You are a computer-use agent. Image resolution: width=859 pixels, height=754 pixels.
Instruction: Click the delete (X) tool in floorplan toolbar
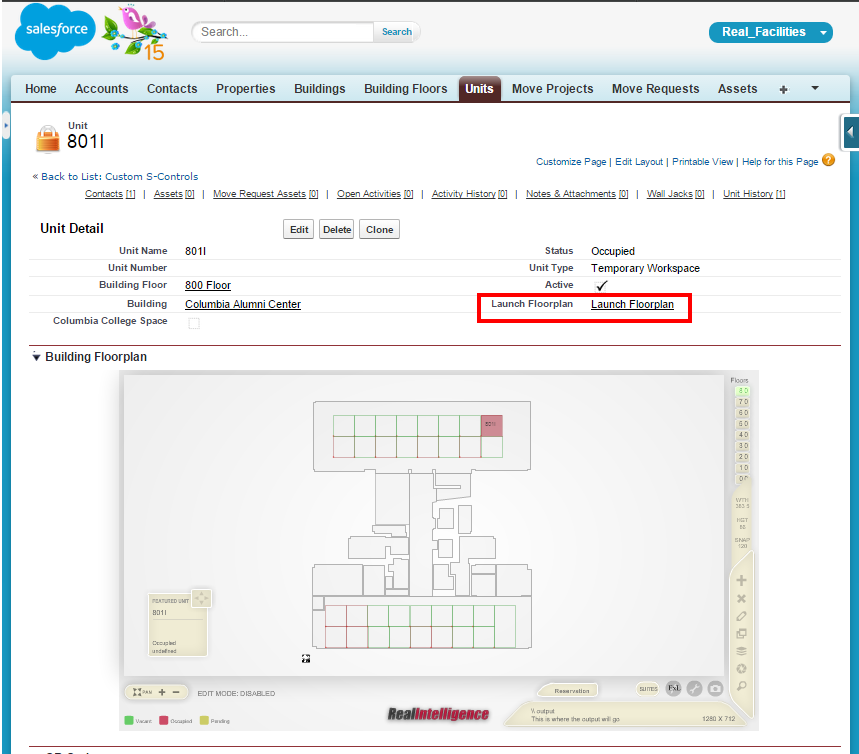(741, 599)
